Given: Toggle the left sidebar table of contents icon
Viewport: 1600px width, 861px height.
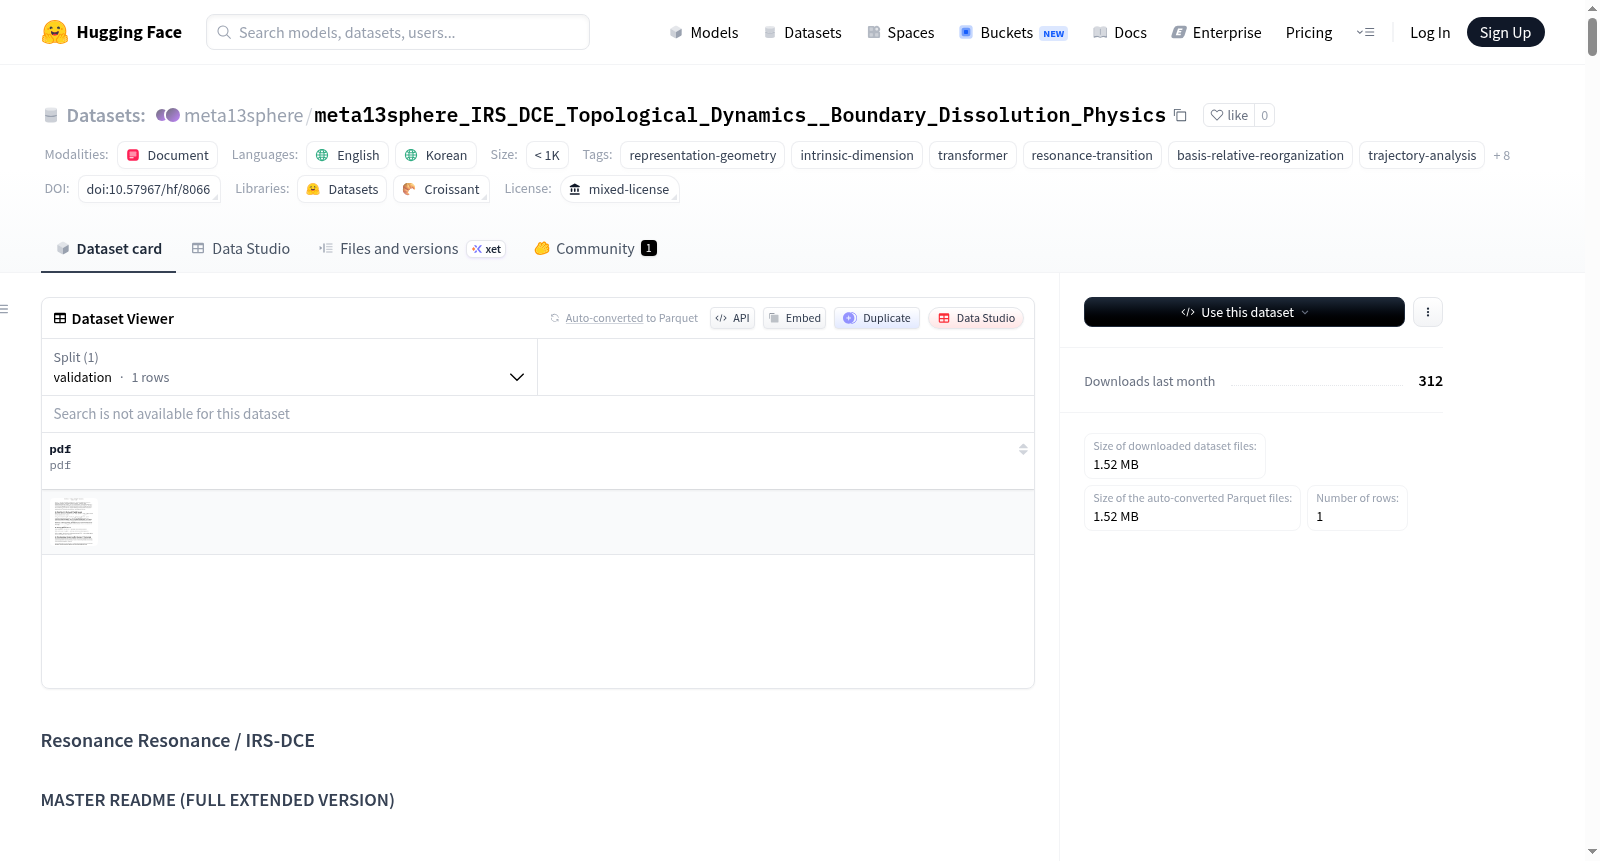Looking at the screenshot, I should tap(4, 309).
